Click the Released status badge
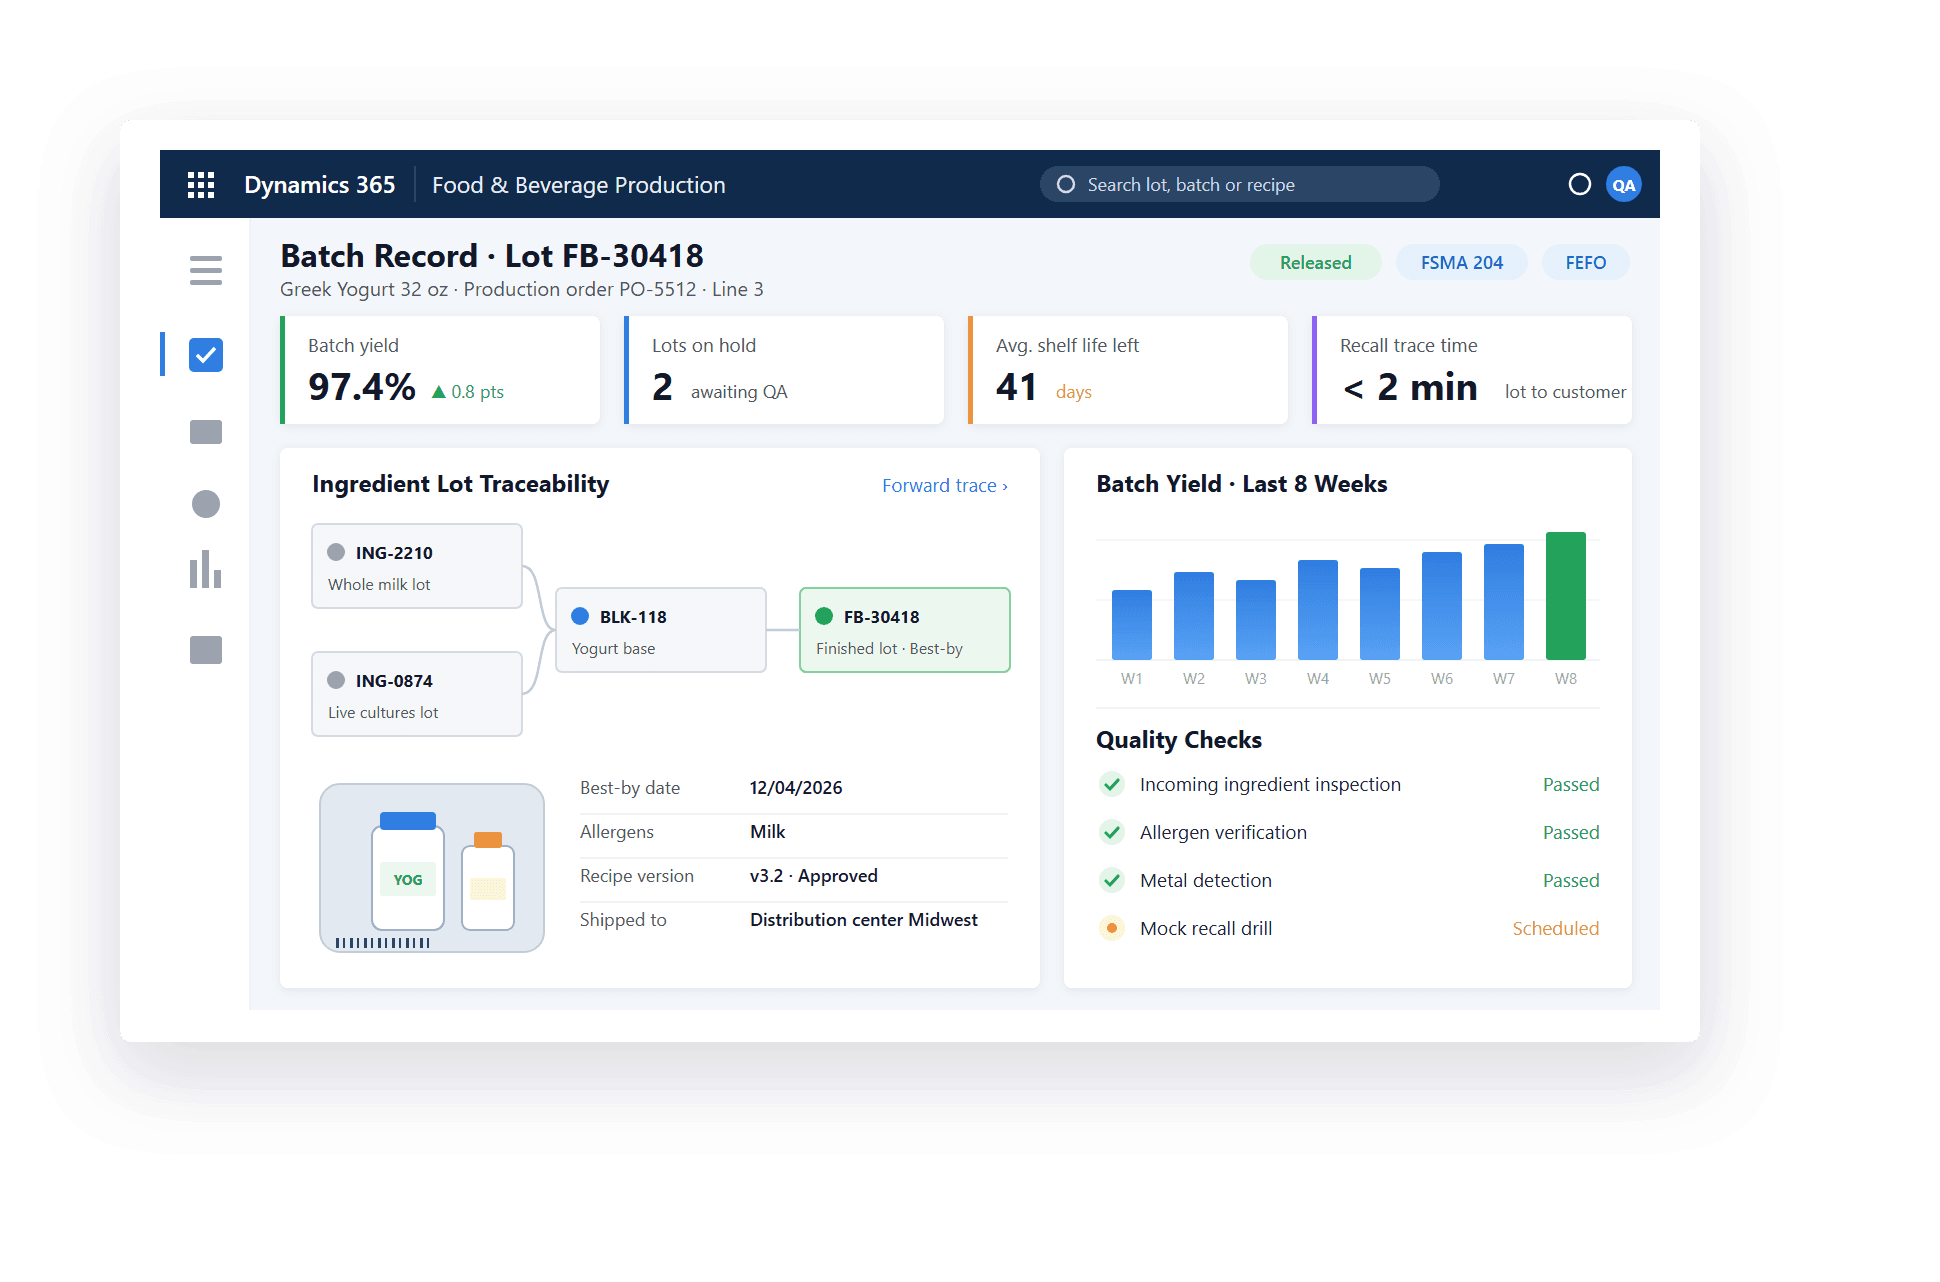The height and width of the screenshot is (1282, 1940). (1316, 262)
